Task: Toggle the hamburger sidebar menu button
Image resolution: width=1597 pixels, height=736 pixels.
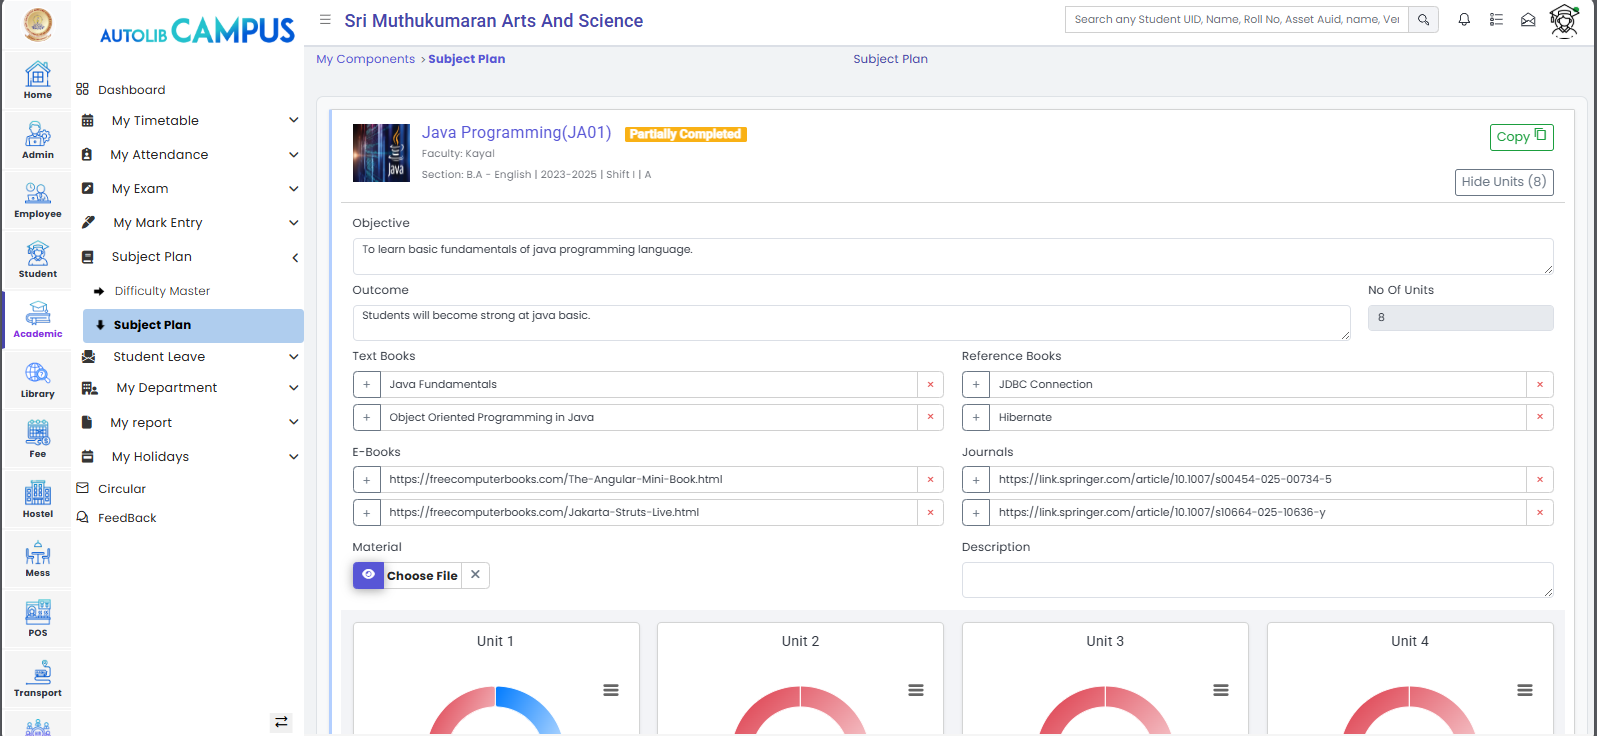Action: click(325, 20)
